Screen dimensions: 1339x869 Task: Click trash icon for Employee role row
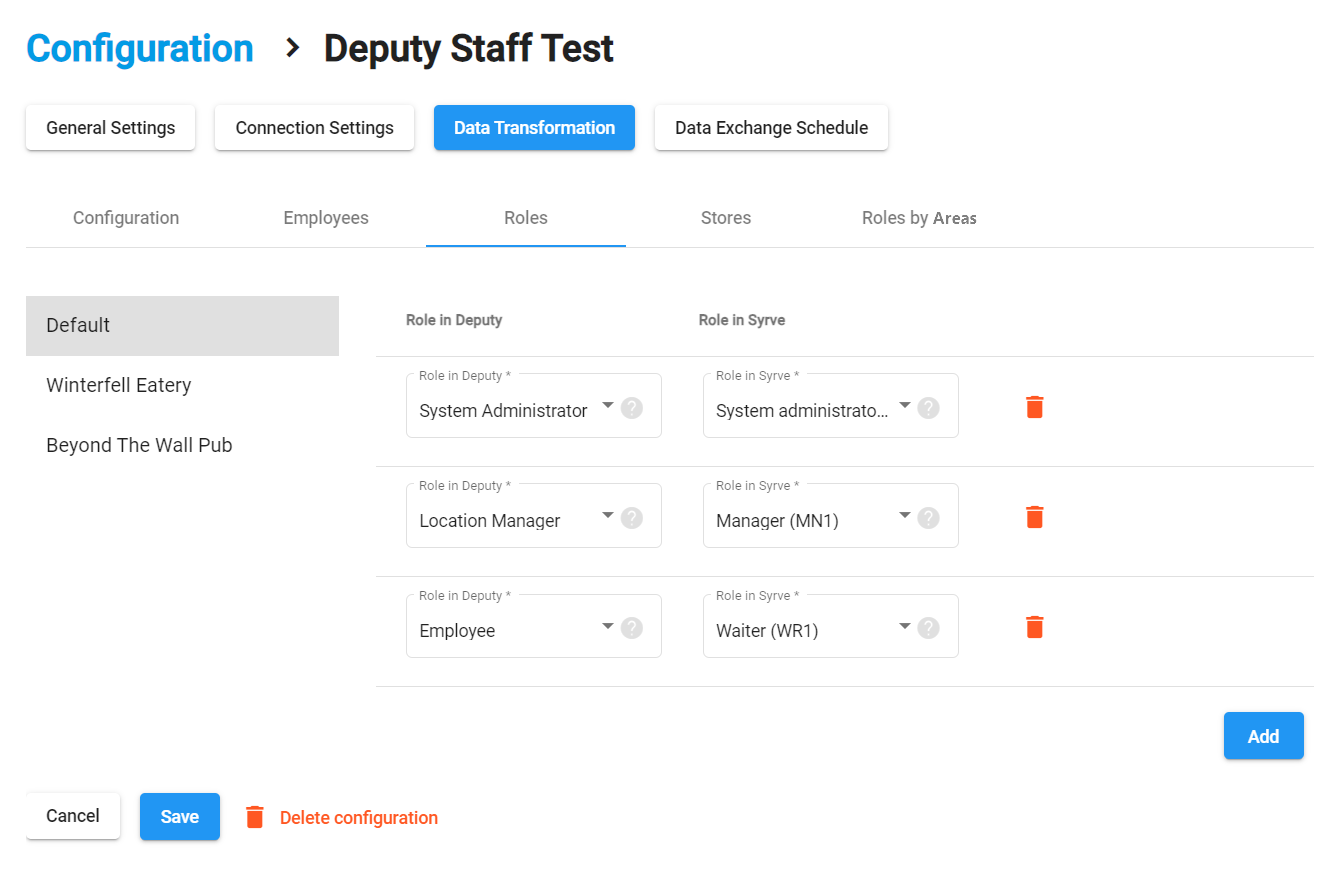[x=1034, y=627]
